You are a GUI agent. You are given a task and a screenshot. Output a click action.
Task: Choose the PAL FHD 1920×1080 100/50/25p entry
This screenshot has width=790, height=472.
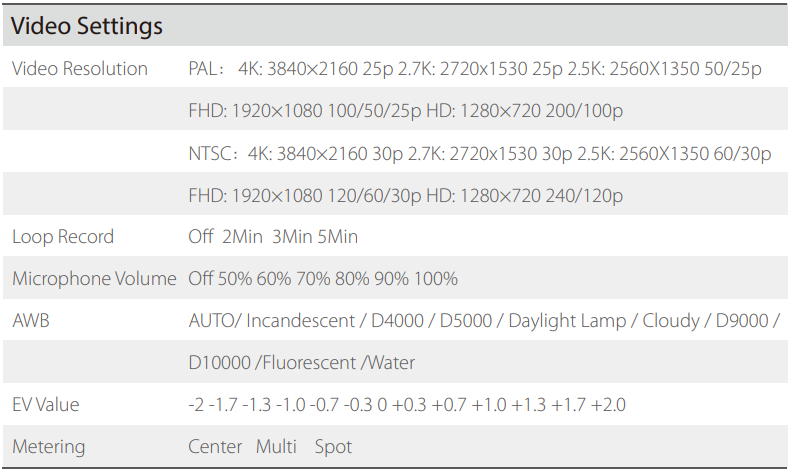pyautogui.click(x=305, y=111)
